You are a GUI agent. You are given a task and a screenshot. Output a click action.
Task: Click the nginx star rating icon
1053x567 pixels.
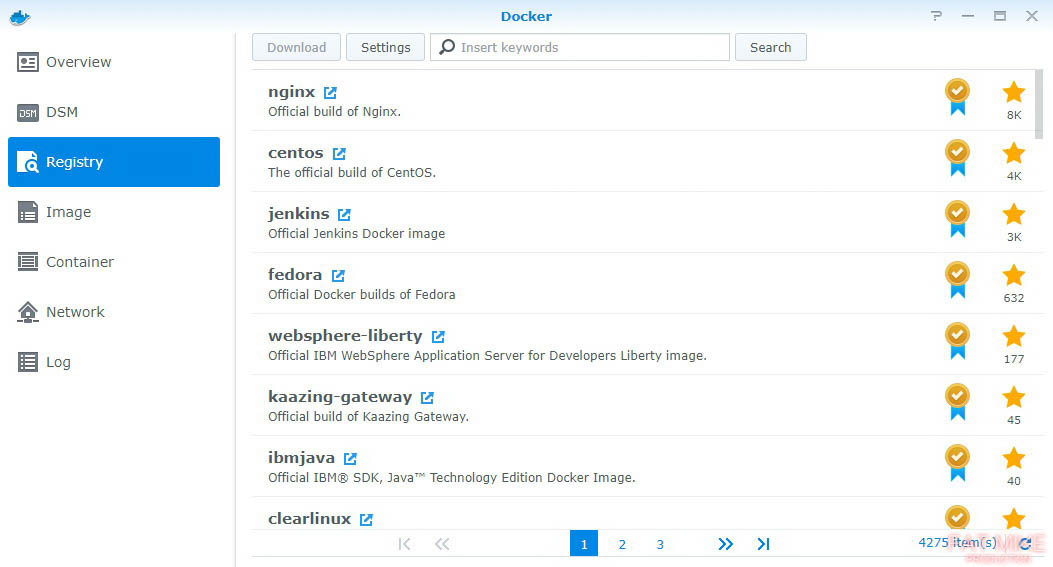point(1014,92)
